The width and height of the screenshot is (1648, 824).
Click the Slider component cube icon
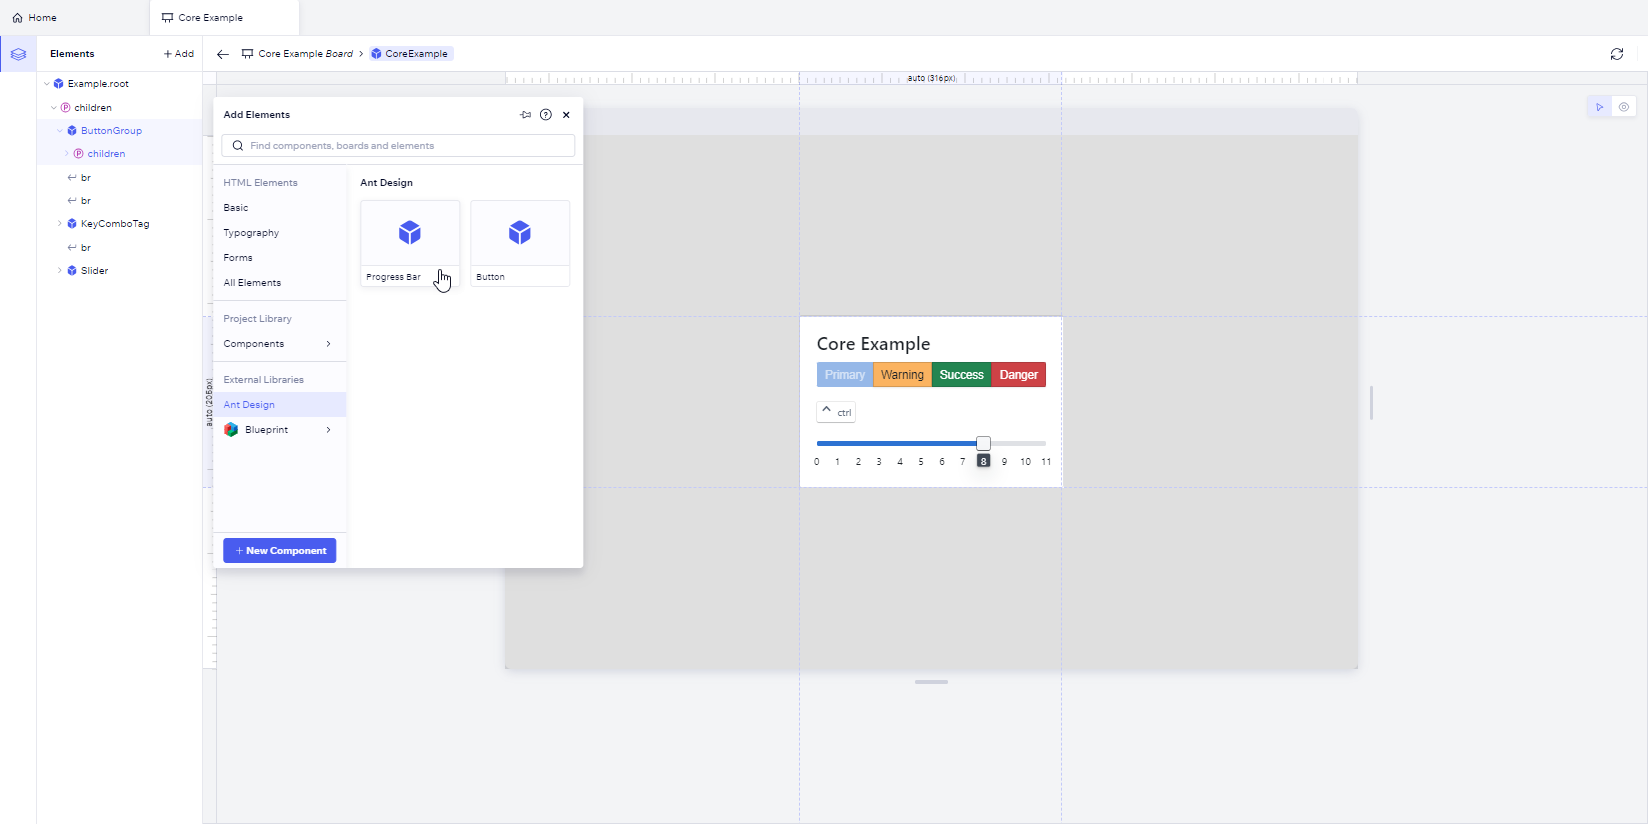click(x=72, y=271)
